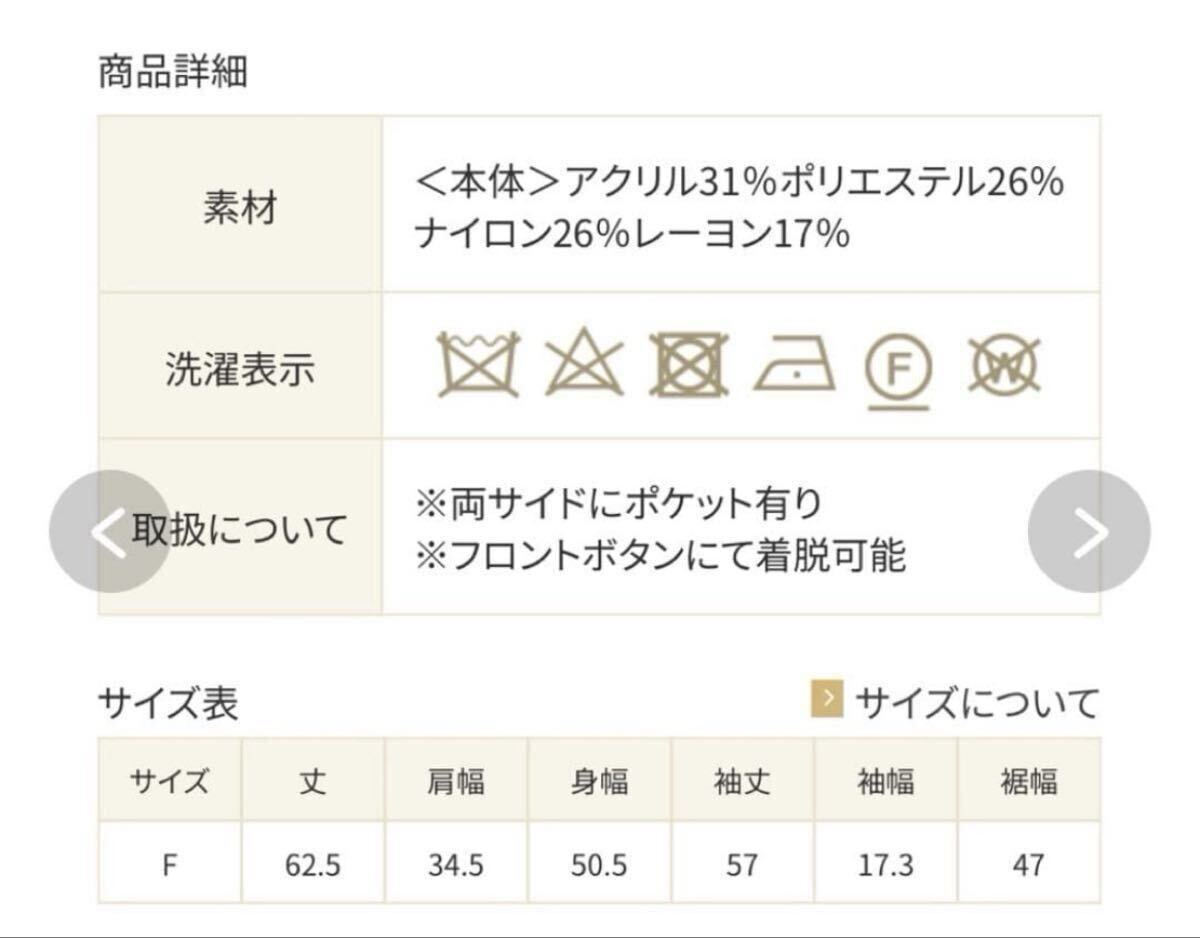The image size is (1200, 938).
Task: Click the circled F dry-clean icon
Action: [x=897, y=368]
